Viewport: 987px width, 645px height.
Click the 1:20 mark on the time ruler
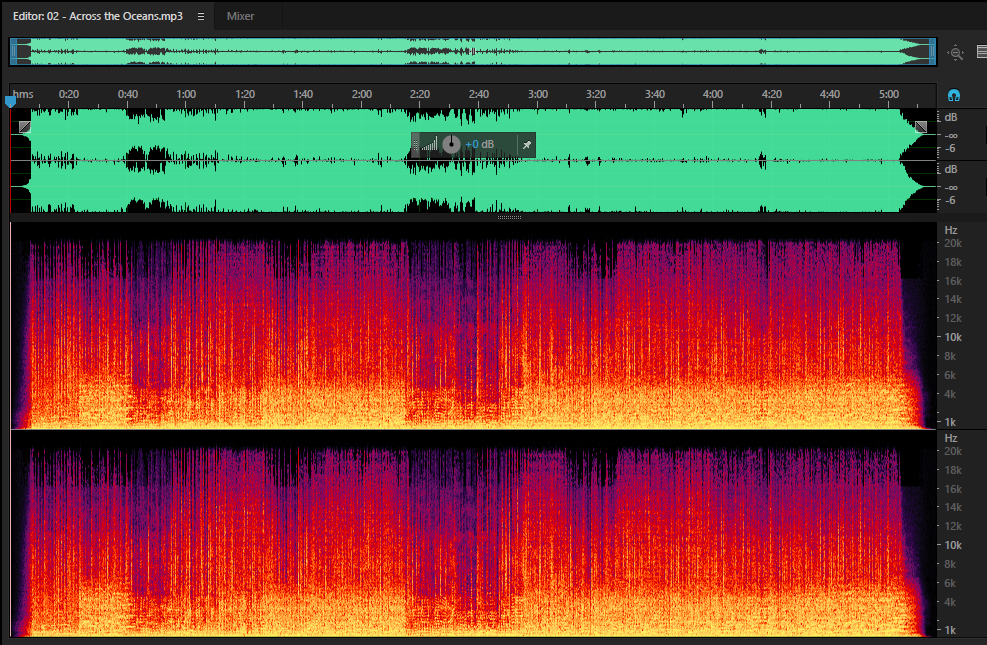(245, 94)
